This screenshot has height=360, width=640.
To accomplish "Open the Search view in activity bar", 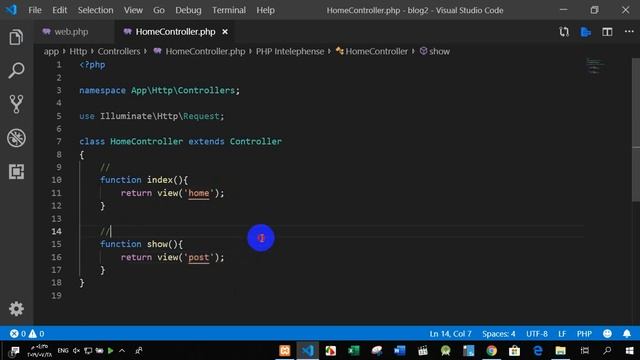I will [x=16, y=71].
